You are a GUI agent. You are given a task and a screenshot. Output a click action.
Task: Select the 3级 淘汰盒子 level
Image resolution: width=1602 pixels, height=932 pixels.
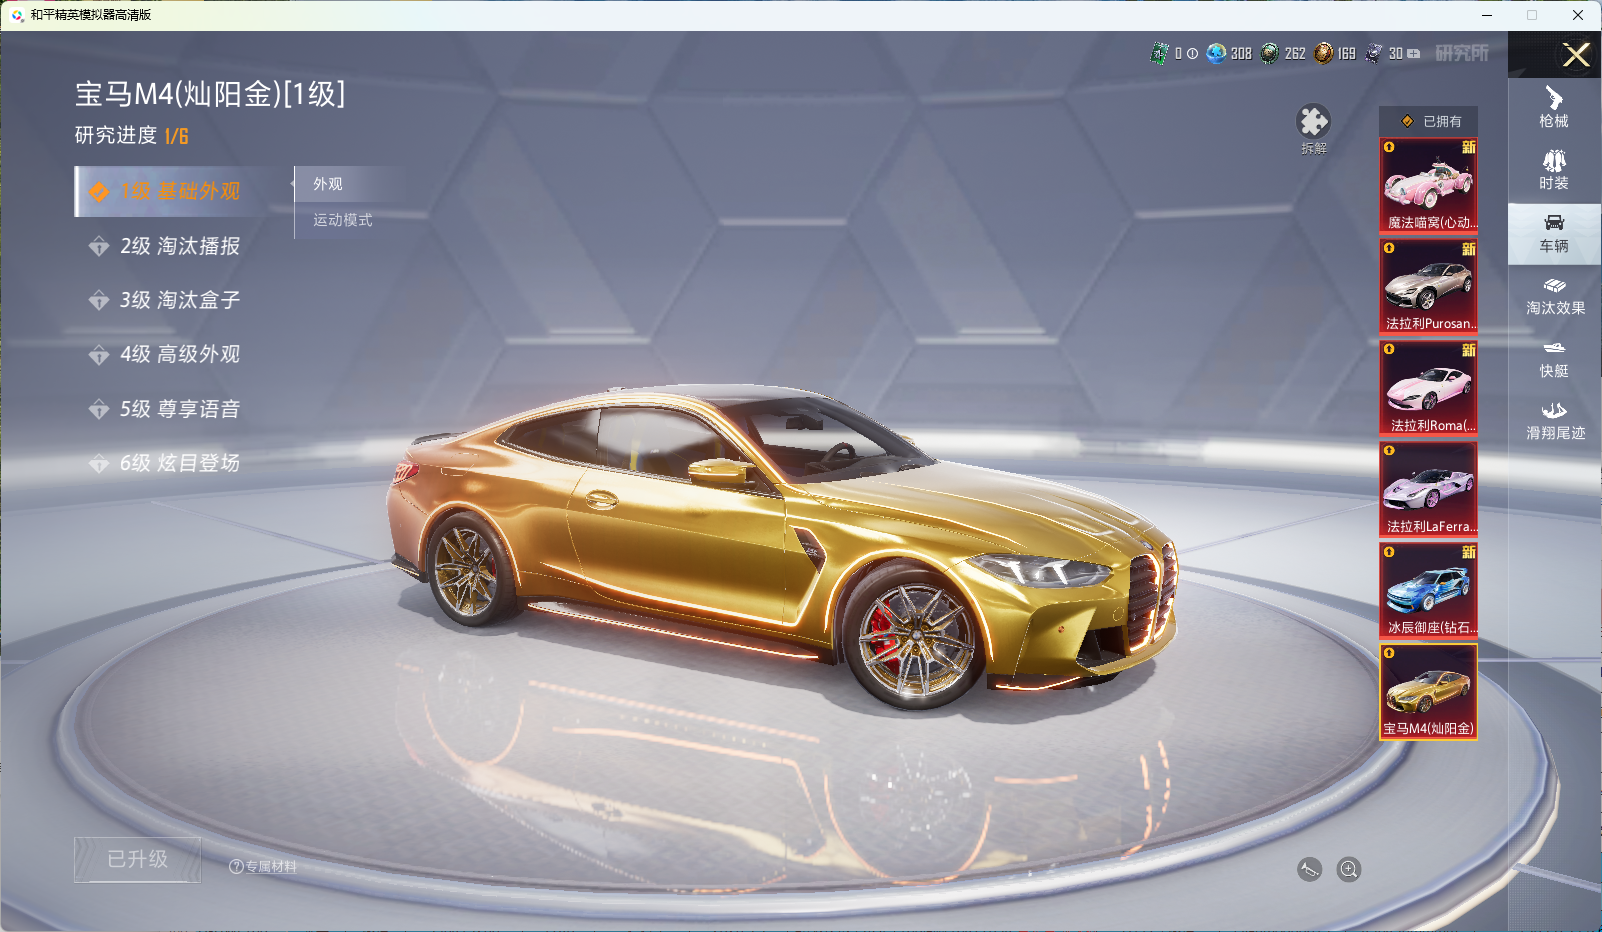pyautogui.click(x=180, y=300)
